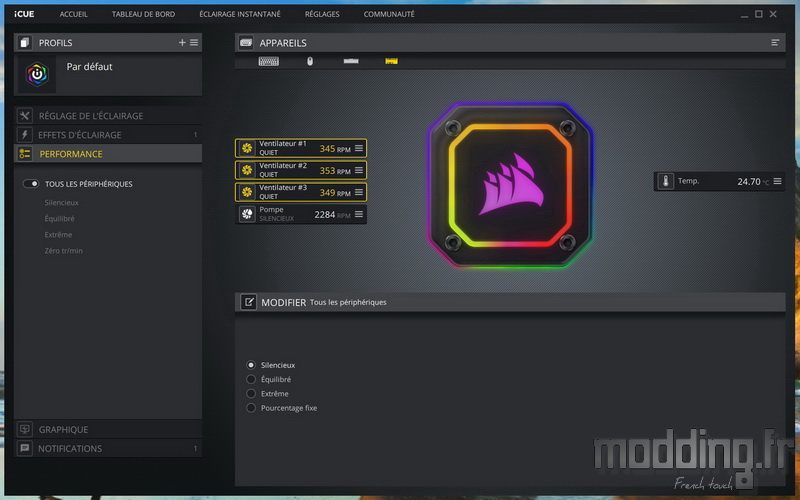The height and width of the screenshot is (500, 800).
Task: Select the highlighted yellow cooler device icon
Action: [391, 61]
